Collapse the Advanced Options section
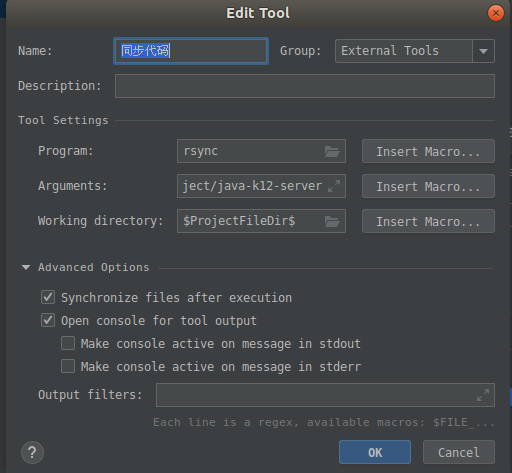Image resolution: width=512 pixels, height=473 pixels. click(26, 267)
